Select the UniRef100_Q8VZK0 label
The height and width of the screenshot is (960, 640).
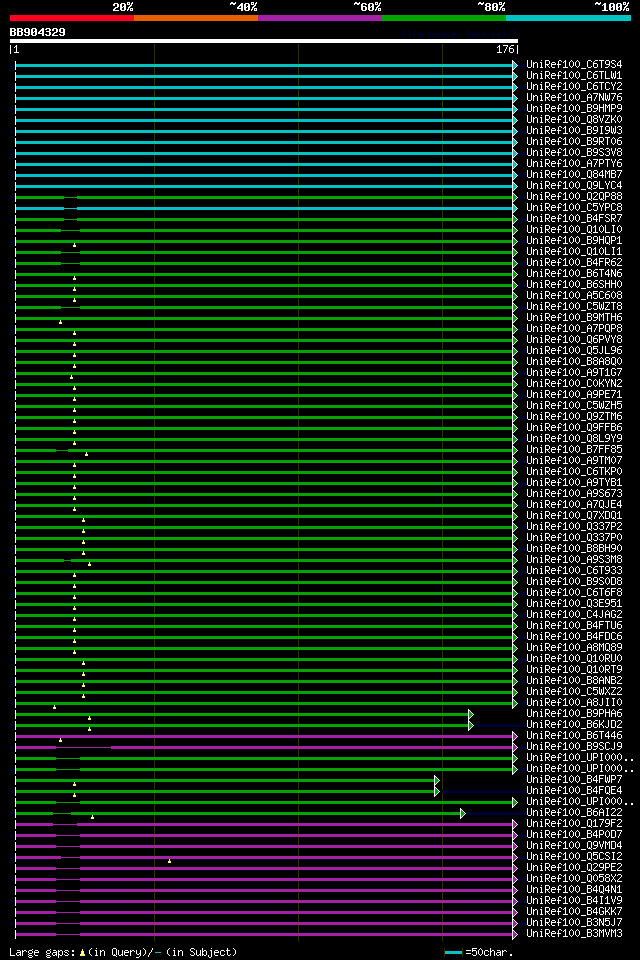click(574, 119)
